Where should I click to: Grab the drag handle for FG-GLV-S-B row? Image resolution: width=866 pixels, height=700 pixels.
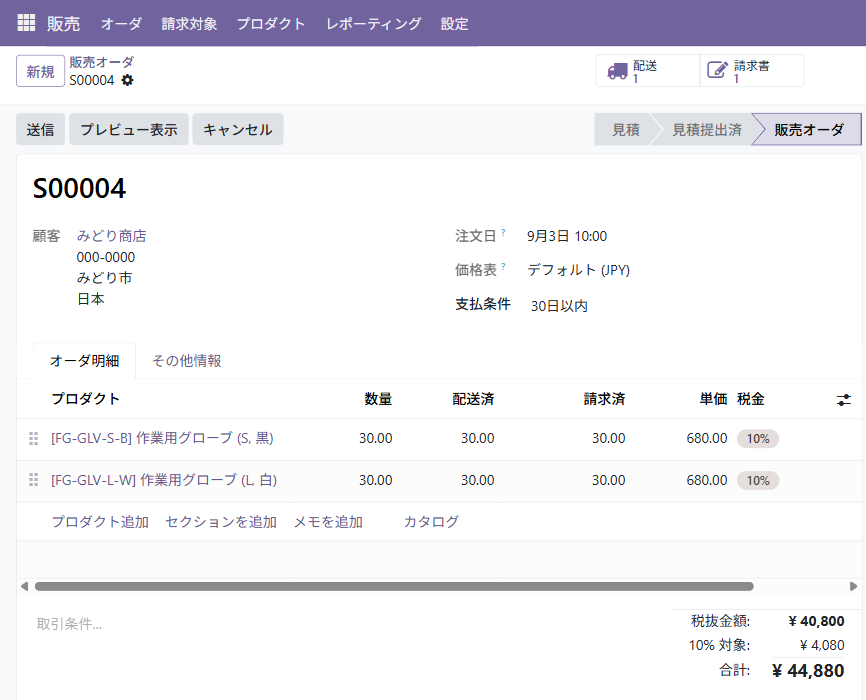pyautogui.click(x=34, y=438)
